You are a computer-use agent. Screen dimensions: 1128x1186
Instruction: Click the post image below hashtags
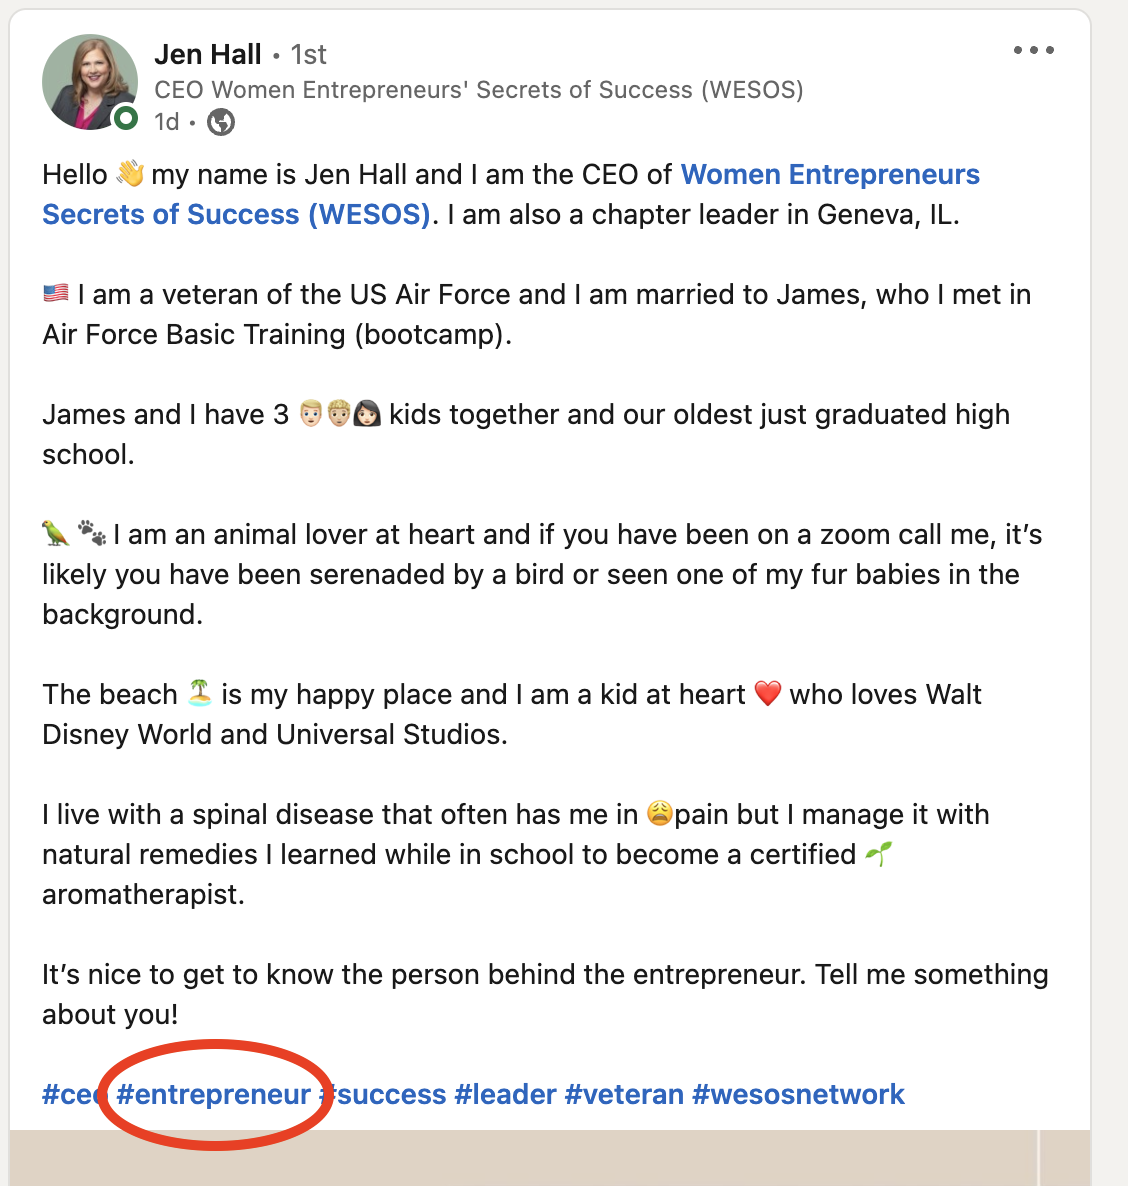click(550, 1158)
